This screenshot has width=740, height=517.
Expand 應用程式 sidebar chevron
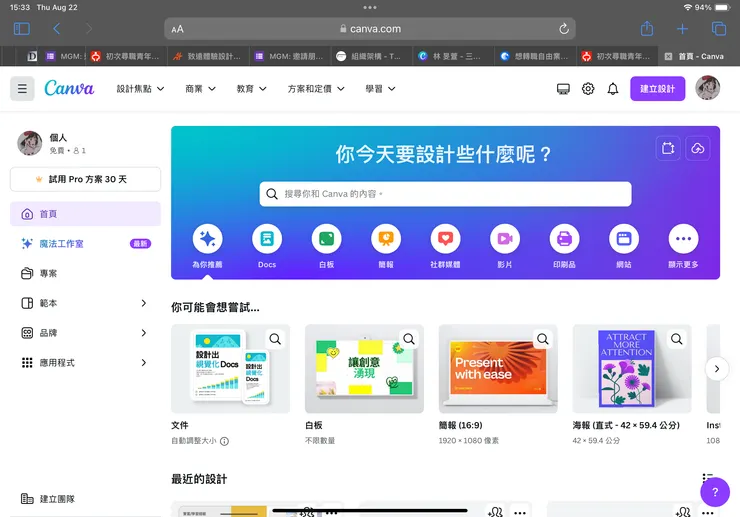click(x=144, y=363)
